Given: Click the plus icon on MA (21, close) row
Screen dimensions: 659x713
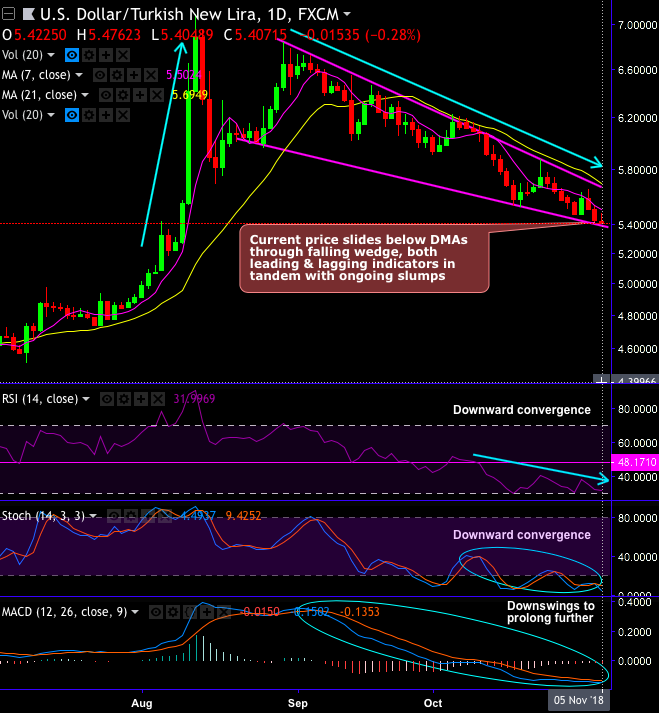Looking at the screenshot, I should click(140, 95).
